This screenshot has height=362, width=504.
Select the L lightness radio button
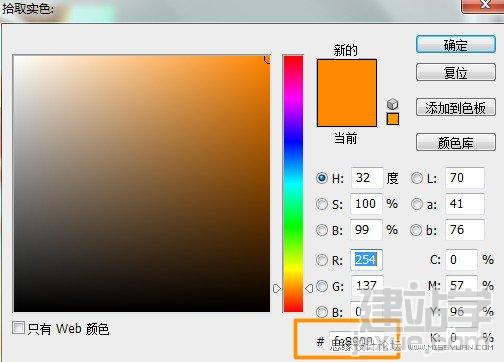point(416,178)
